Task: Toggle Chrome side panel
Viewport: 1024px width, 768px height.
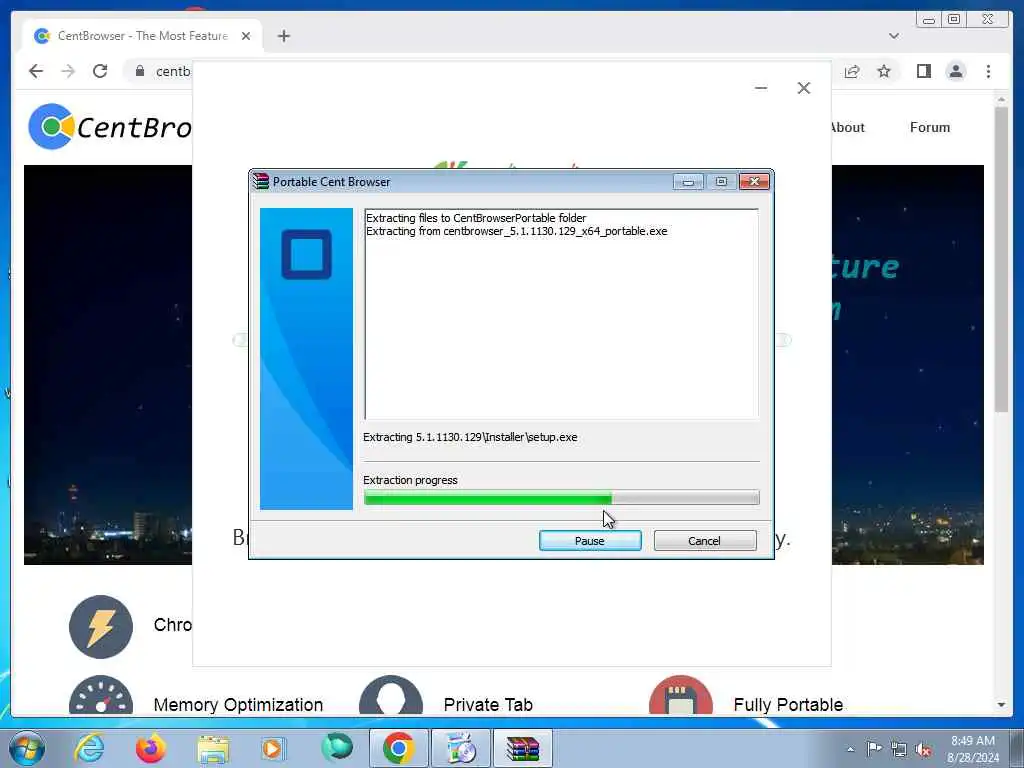Action: coord(923,71)
